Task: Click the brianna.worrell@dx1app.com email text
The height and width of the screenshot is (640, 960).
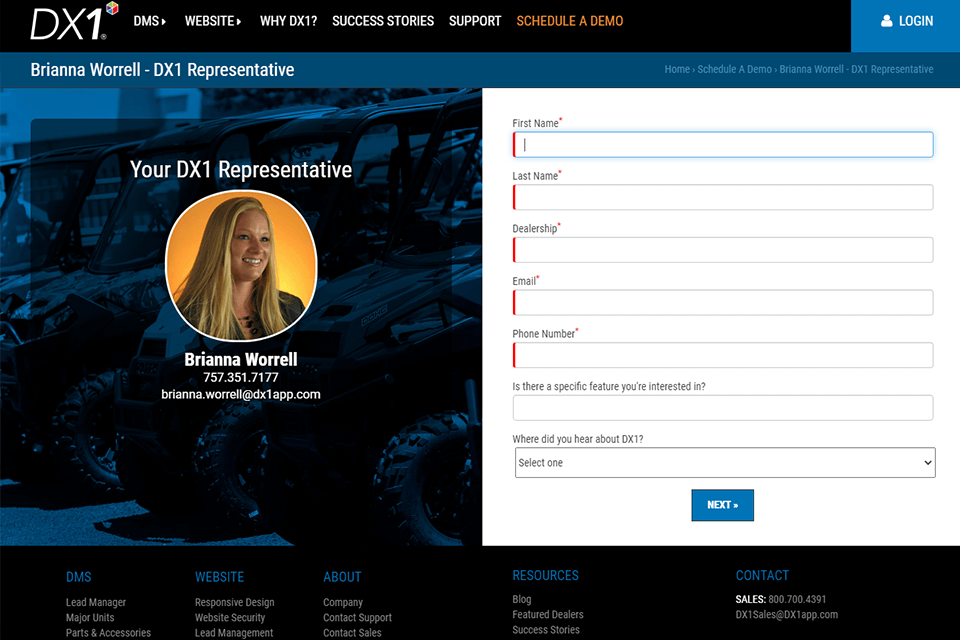Action: pyautogui.click(x=241, y=394)
